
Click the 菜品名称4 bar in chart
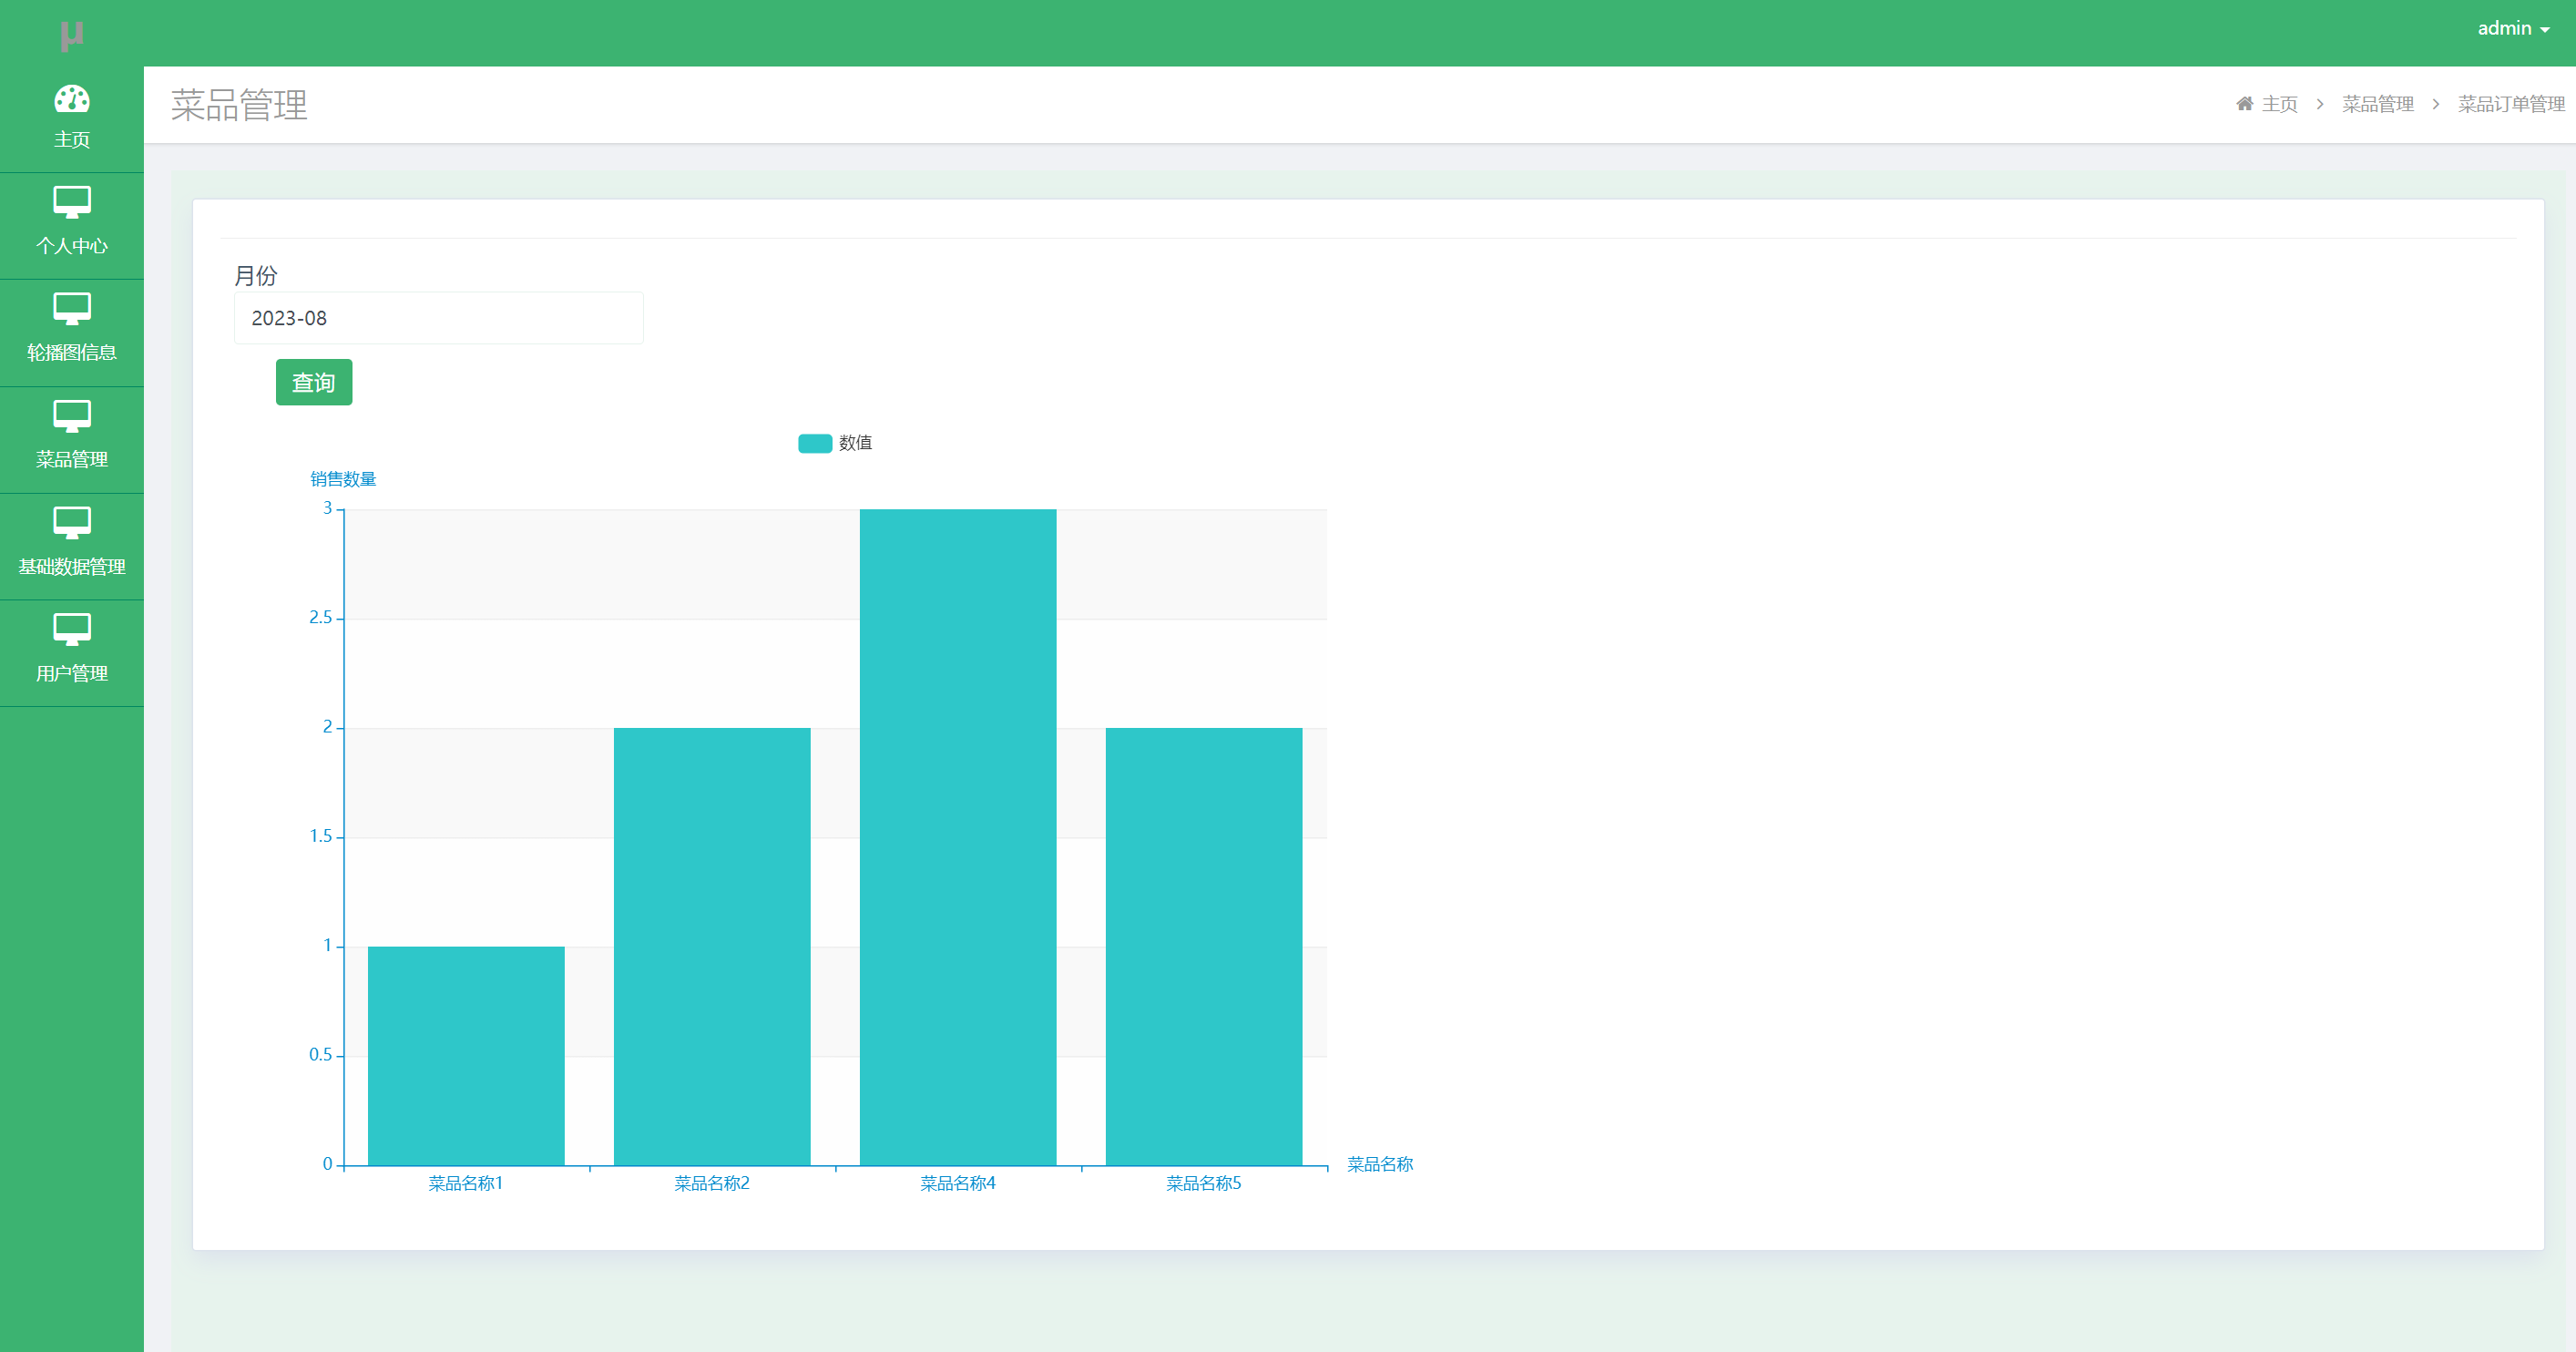pos(957,836)
